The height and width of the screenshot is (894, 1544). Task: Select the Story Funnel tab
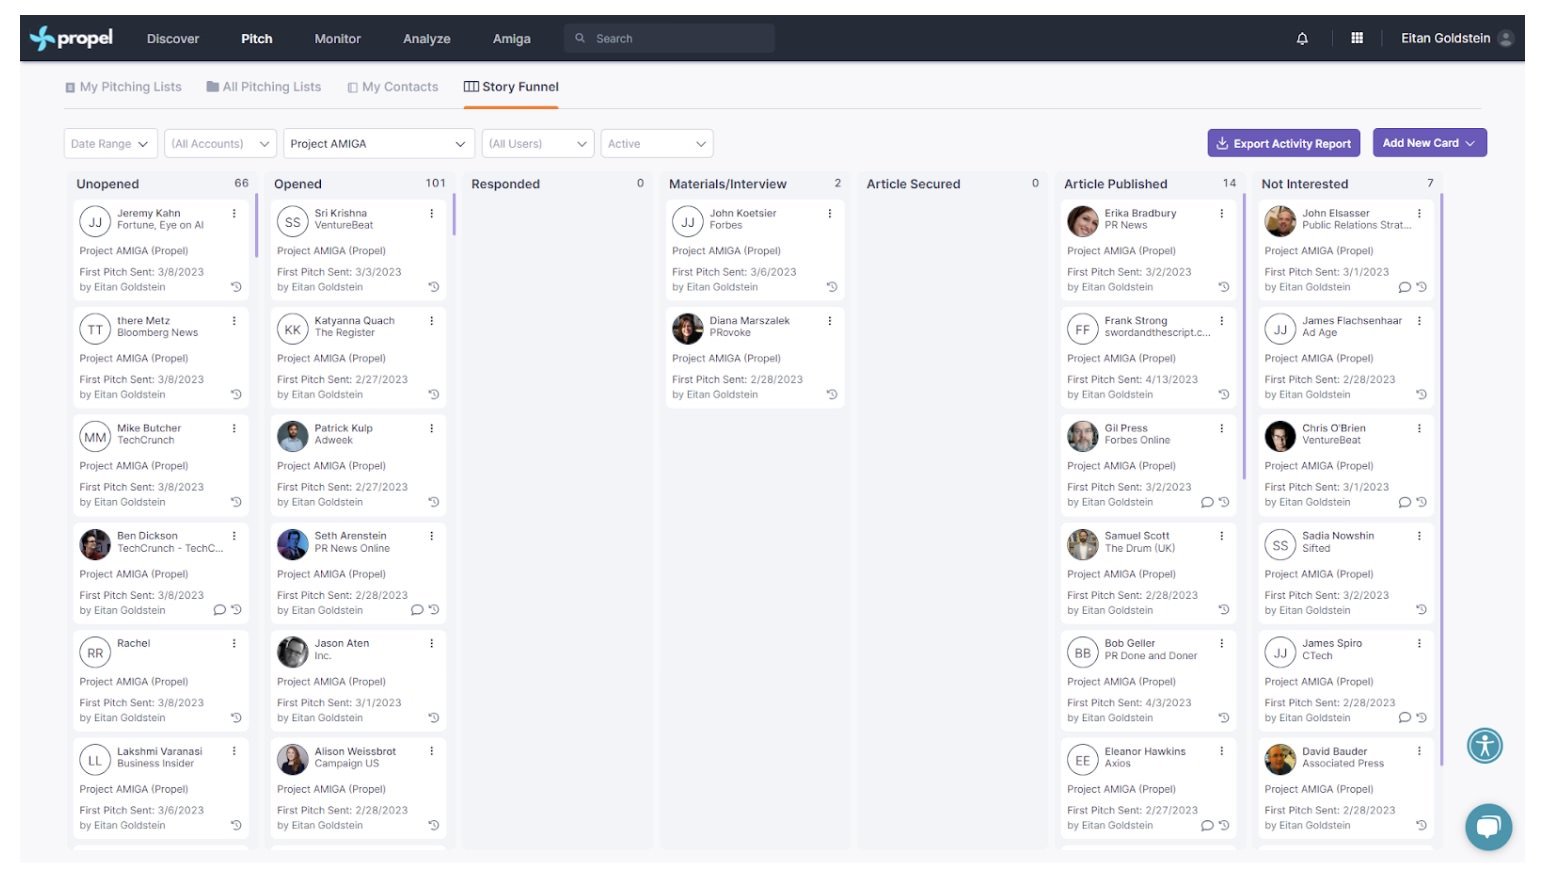click(x=511, y=87)
